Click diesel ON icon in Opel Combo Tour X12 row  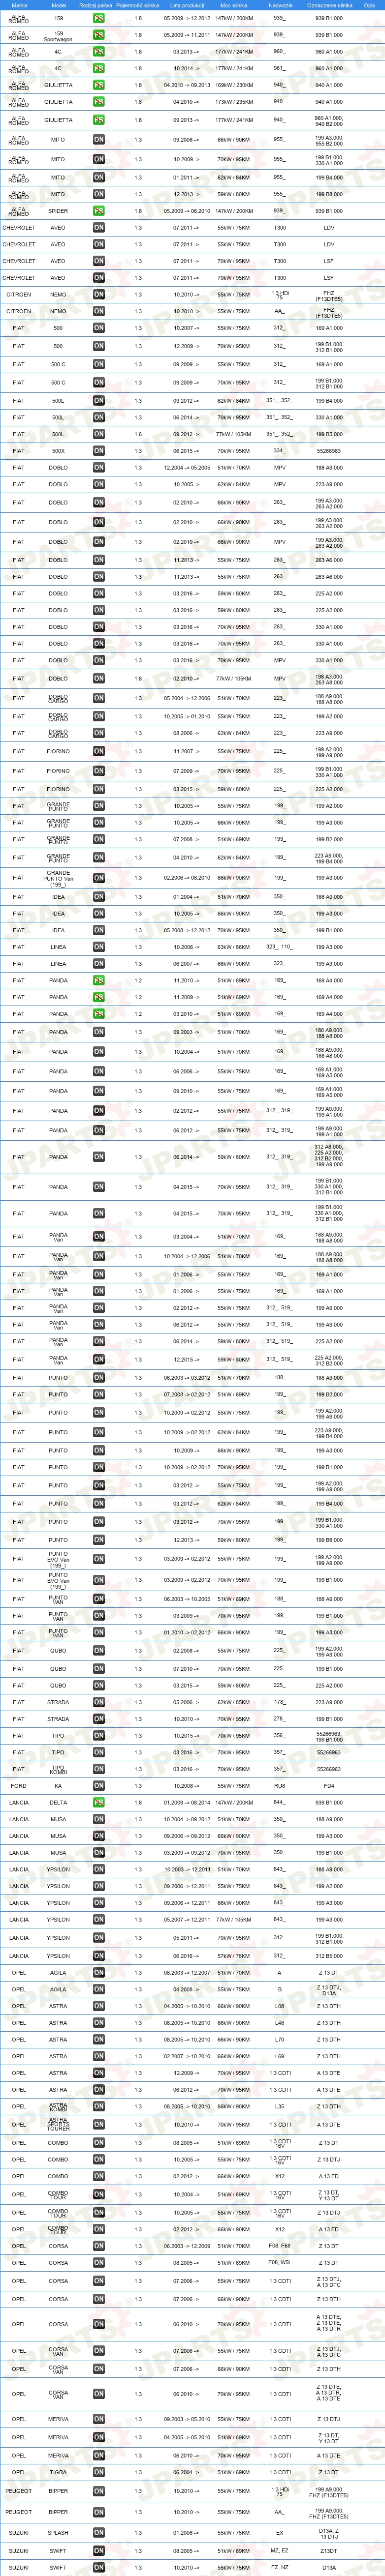click(98, 2229)
